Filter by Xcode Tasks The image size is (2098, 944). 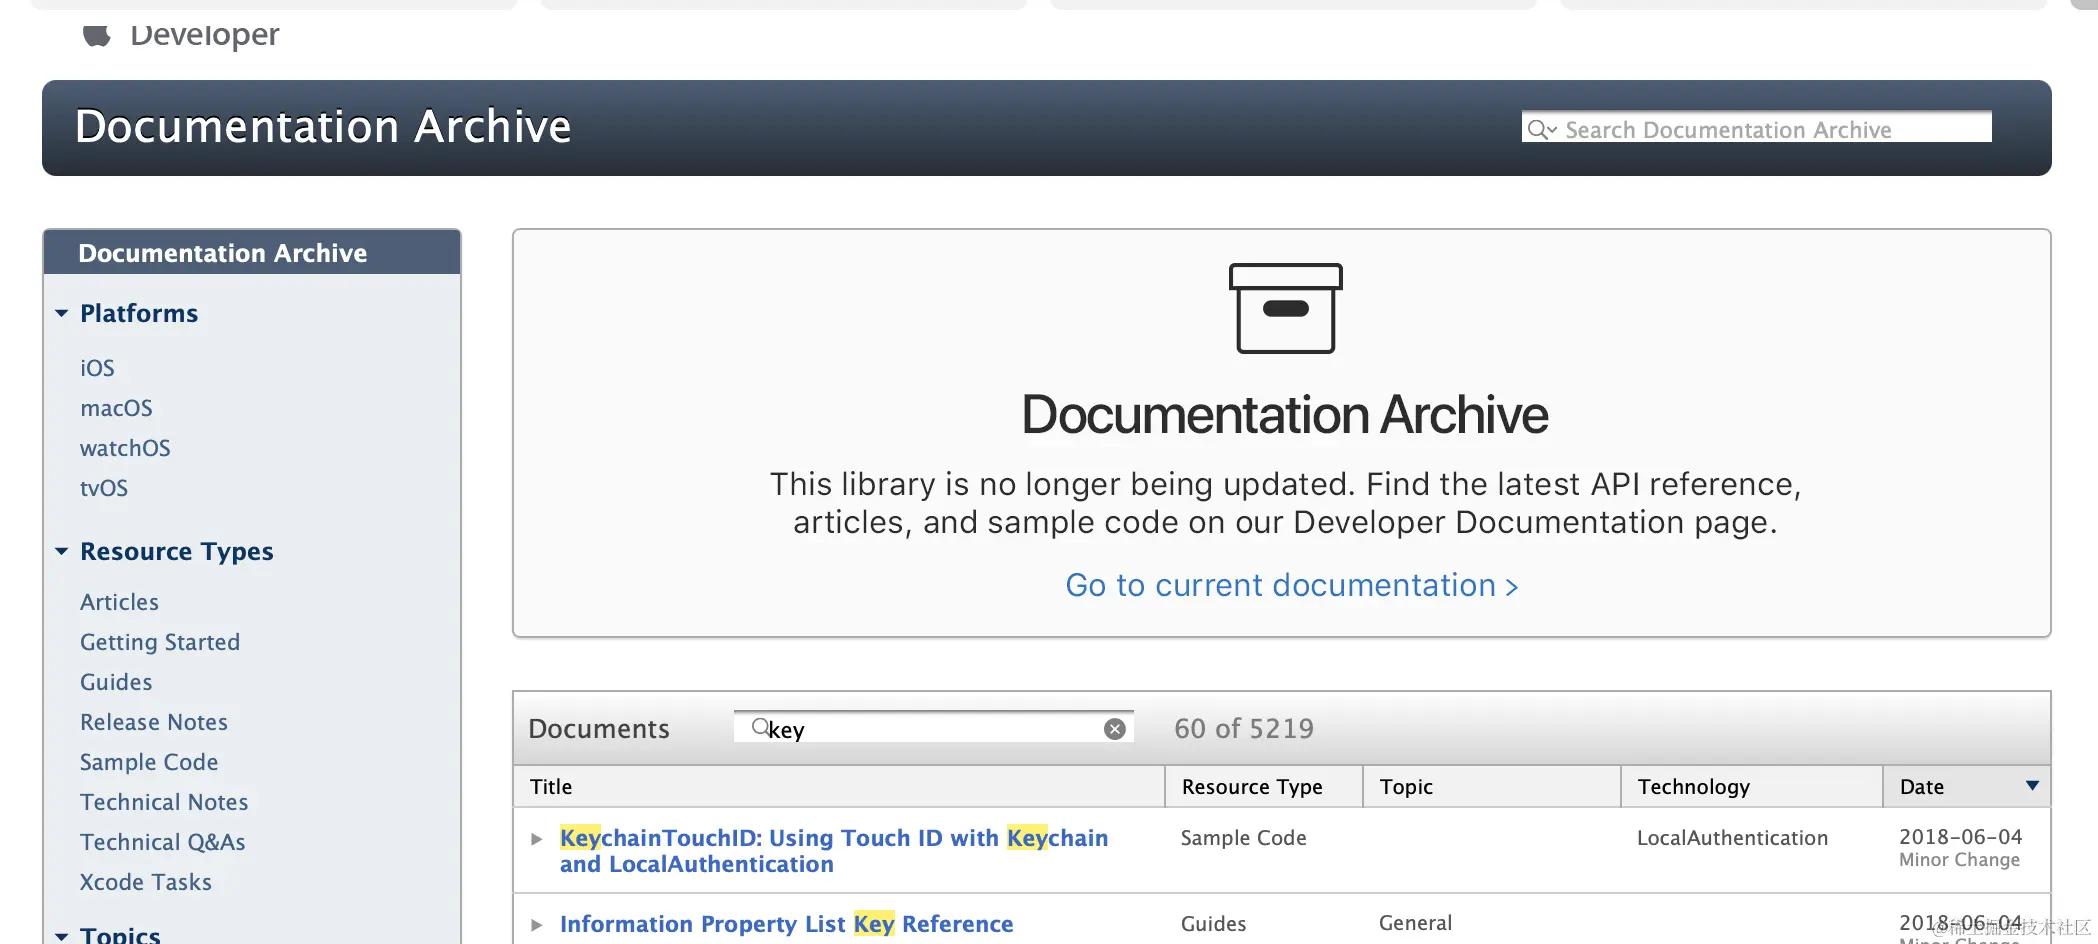point(146,882)
